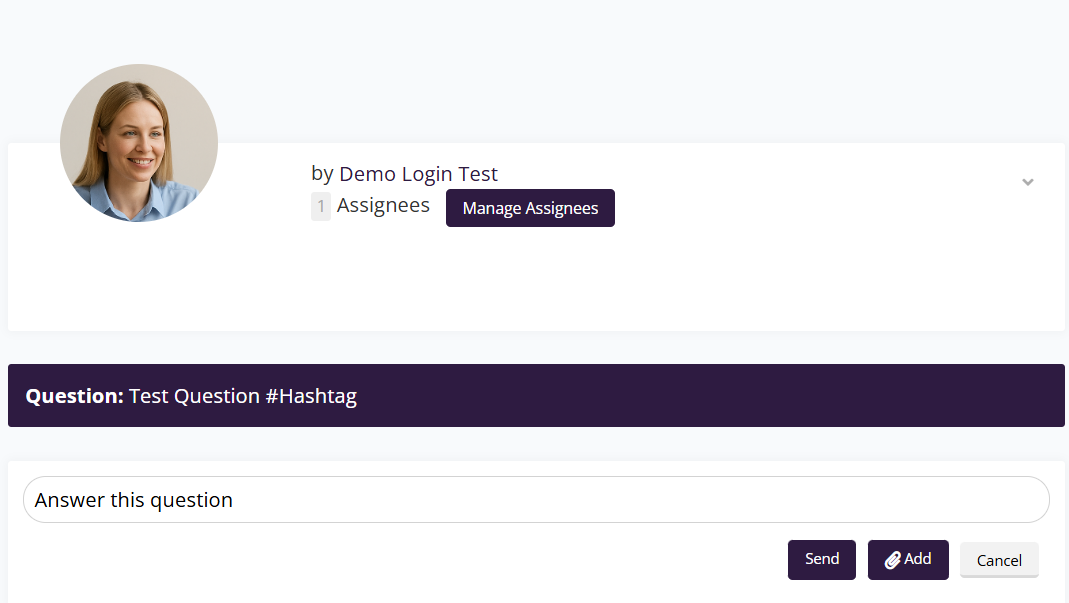This screenshot has height=603, width=1069.
Task: Select the Assignees label
Action: [x=383, y=206]
